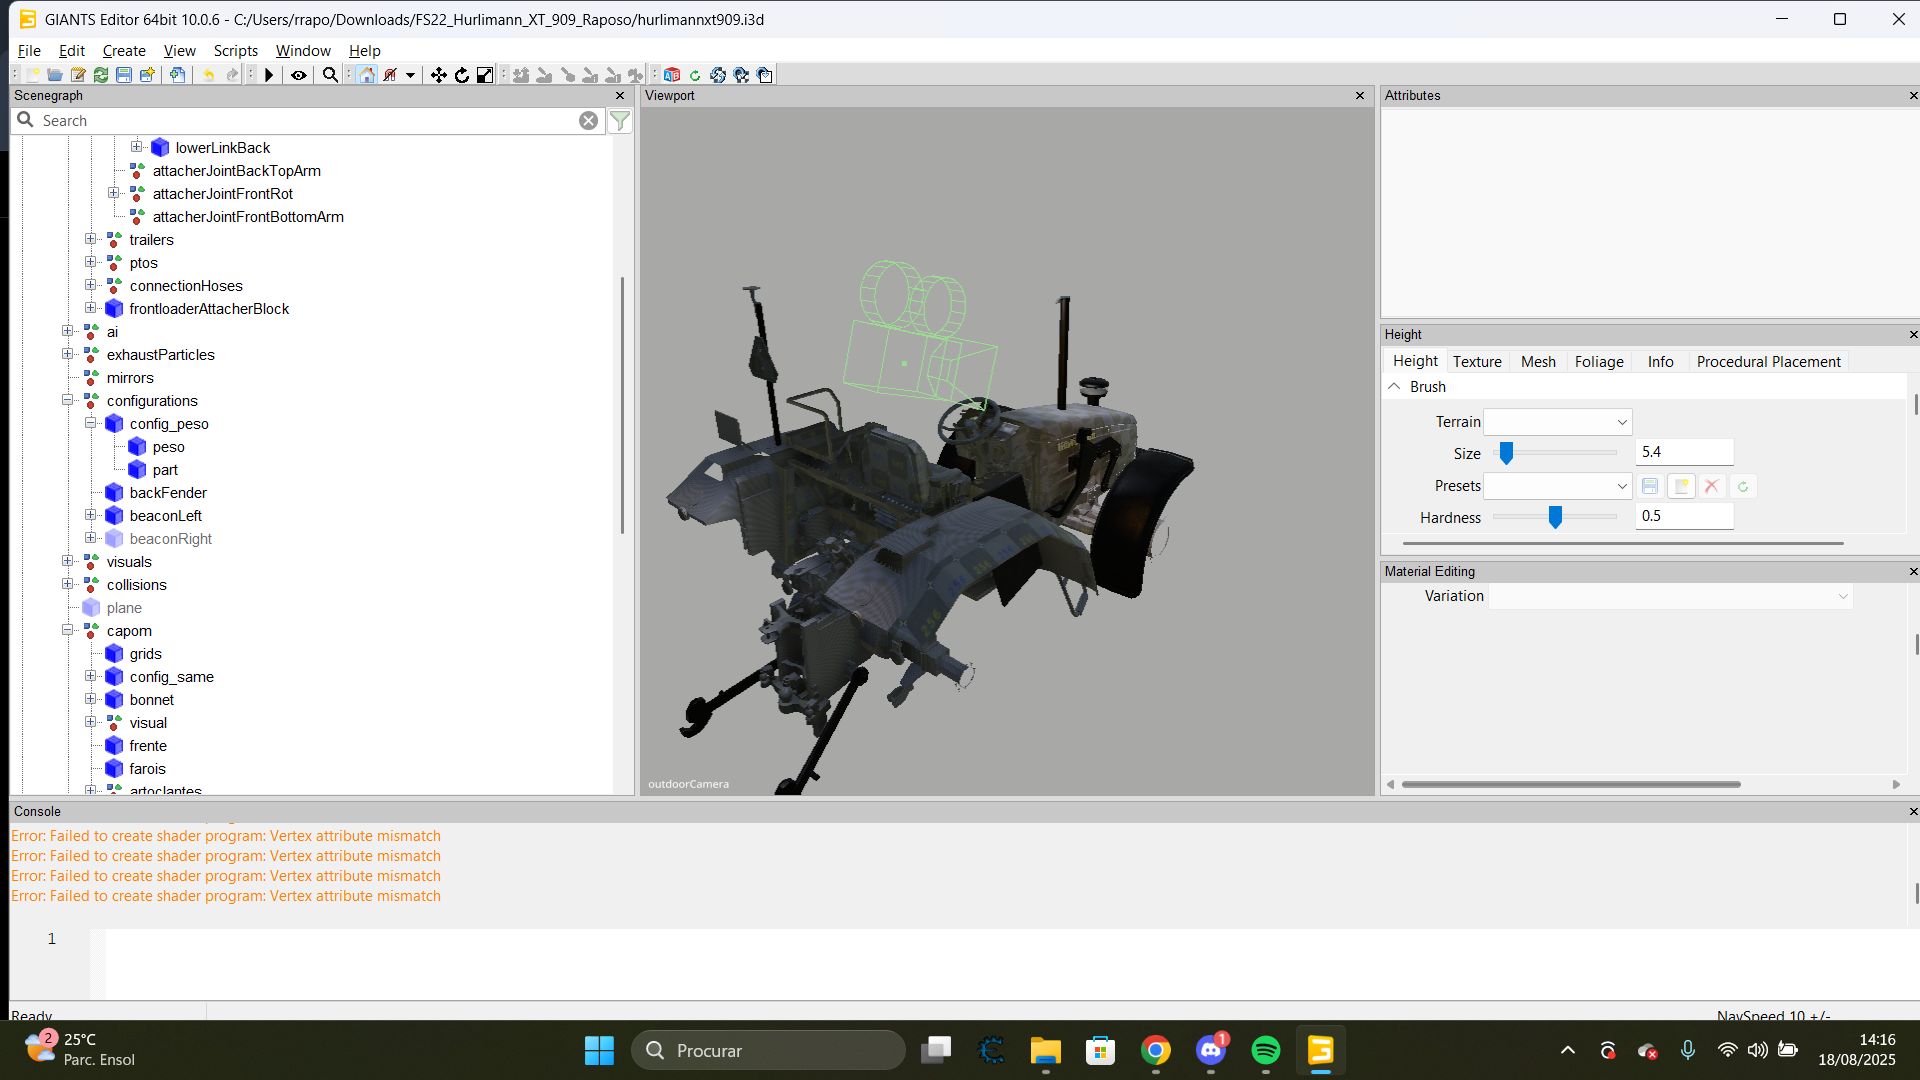Click the Undo arrow toolbar icon
Image resolution: width=1920 pixels, height=1080 pixels.
click(x=209, y=75)
